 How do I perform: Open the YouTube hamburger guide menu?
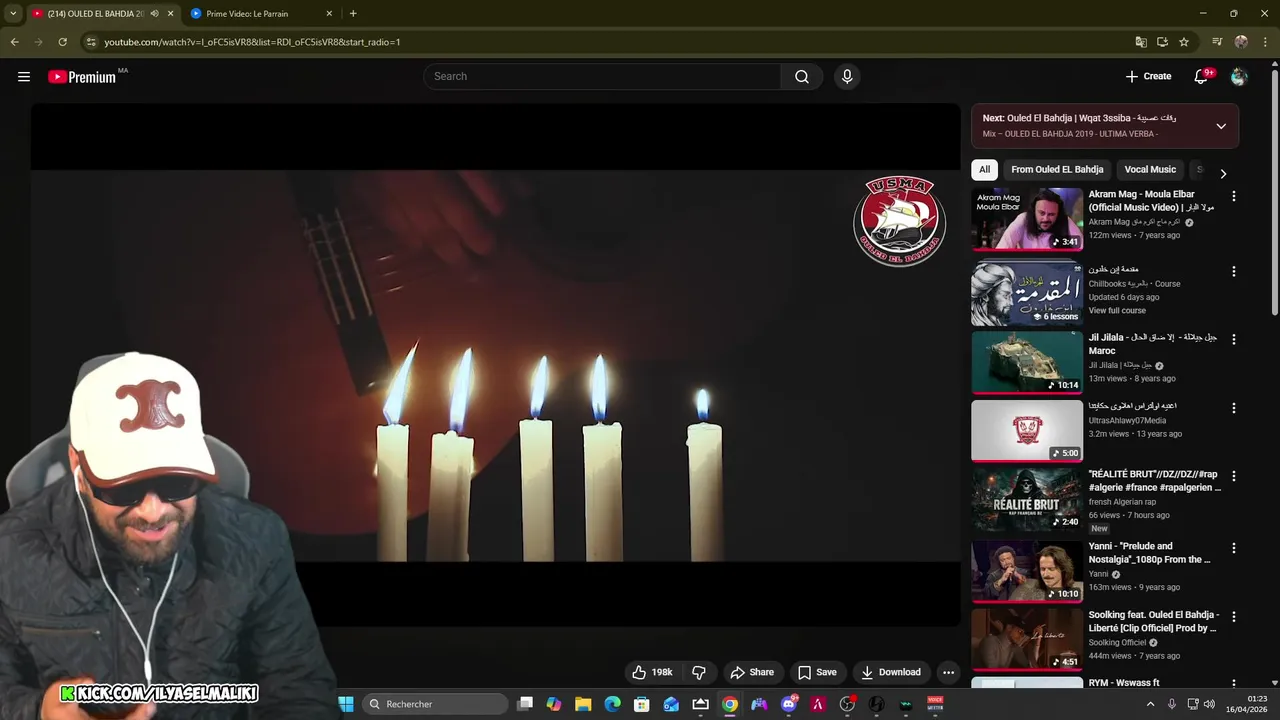click(x=24, y=76)
